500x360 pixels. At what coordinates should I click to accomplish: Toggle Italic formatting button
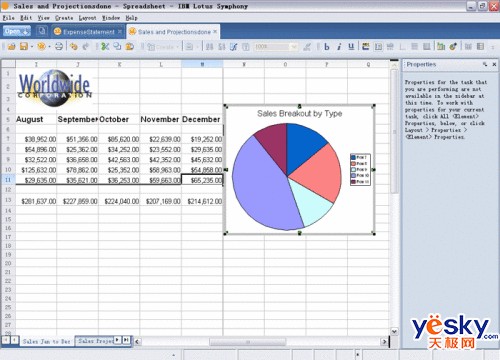(x=339, y=47)
